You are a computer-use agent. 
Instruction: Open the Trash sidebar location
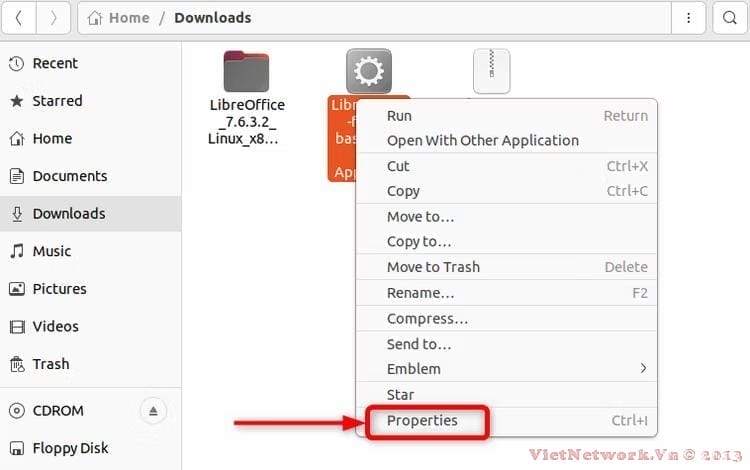click(x=51, y=364)
